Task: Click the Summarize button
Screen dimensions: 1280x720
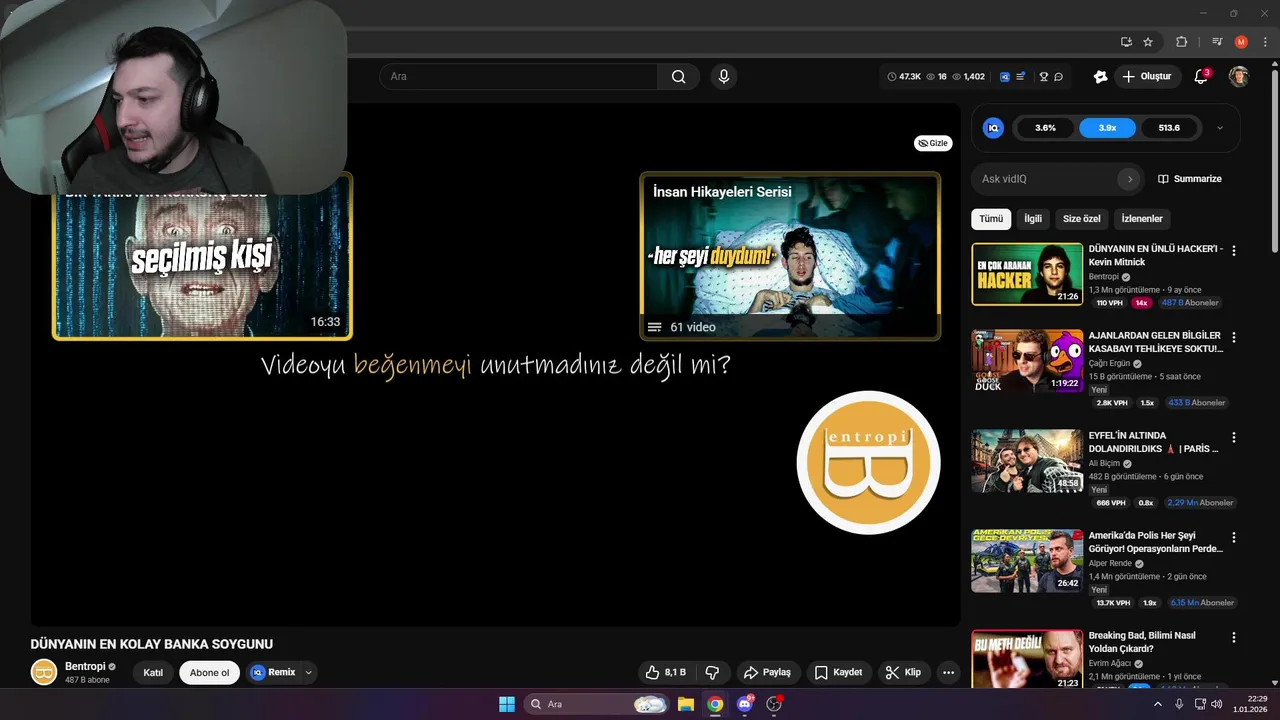Action: point(1190,179)
